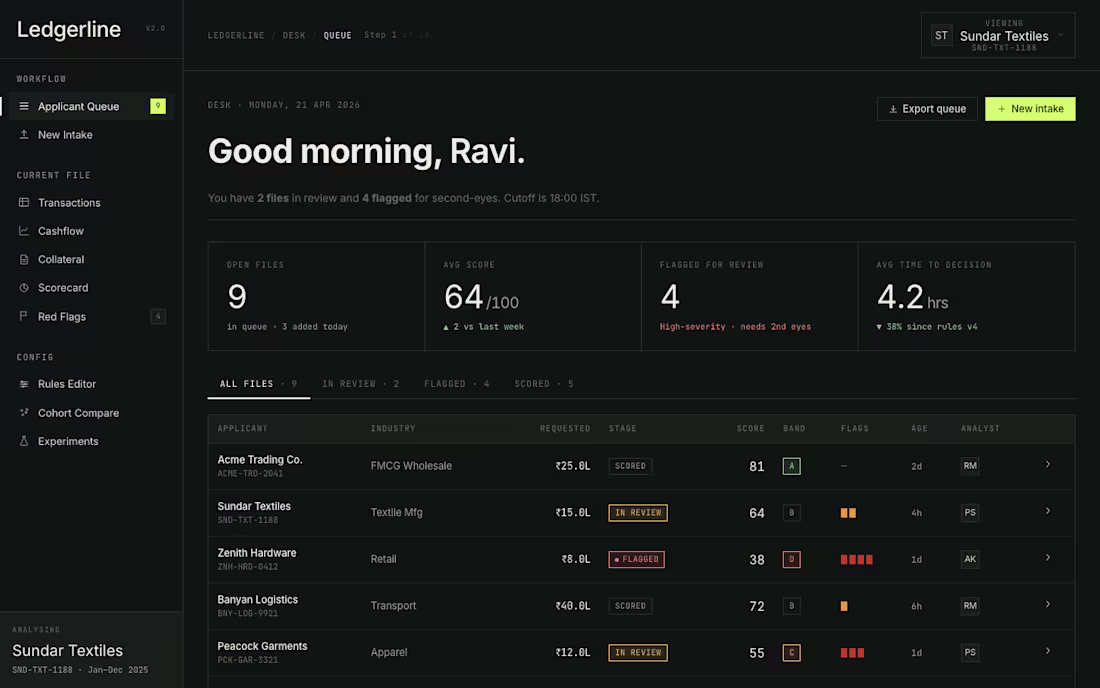
Task: Click the QUEUE breadcrumb link
Action: pos(337,35)
